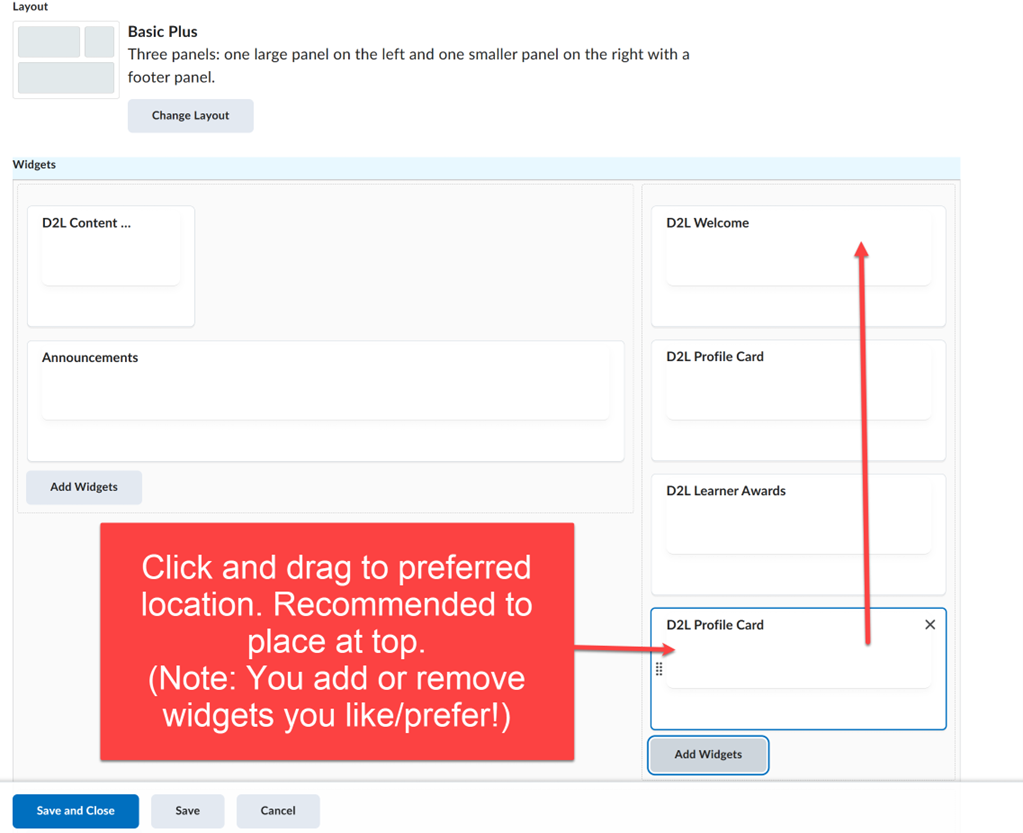
Task: Grab the drag handle on the selected widget
Action: (x=659, y=669)
